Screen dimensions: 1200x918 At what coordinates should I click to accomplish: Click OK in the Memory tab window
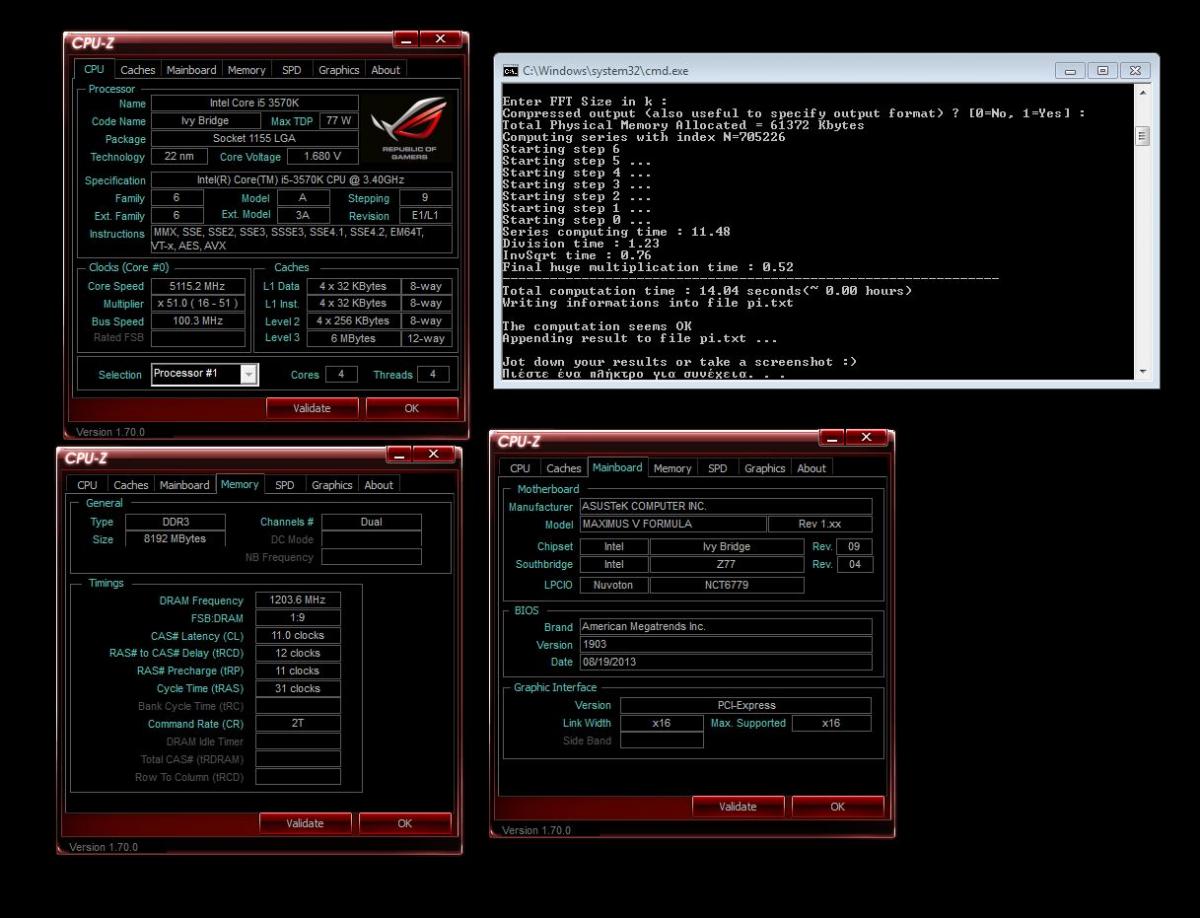(x=405, y=823)
